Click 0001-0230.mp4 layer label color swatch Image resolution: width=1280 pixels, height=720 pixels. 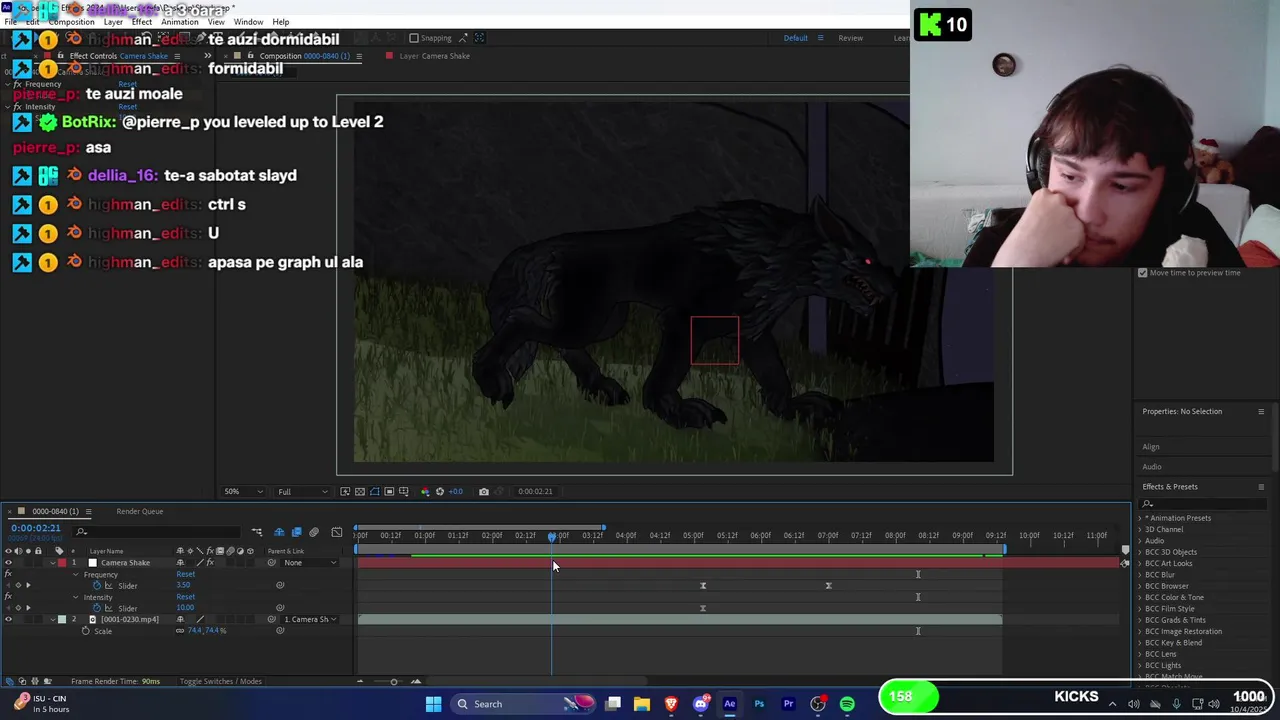click(62, 620)
